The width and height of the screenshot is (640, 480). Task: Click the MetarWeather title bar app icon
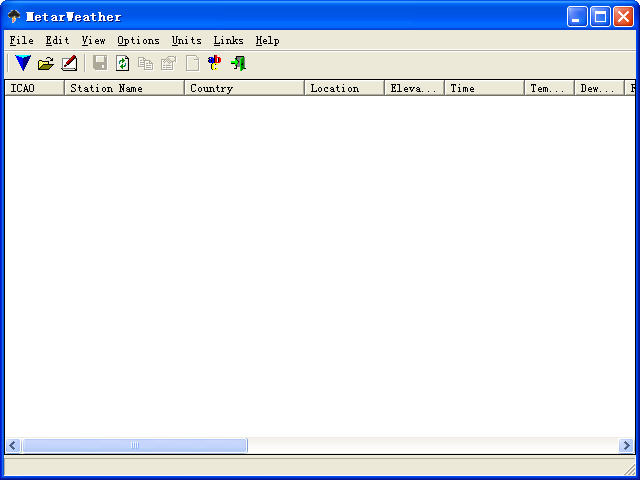(14, 16)
